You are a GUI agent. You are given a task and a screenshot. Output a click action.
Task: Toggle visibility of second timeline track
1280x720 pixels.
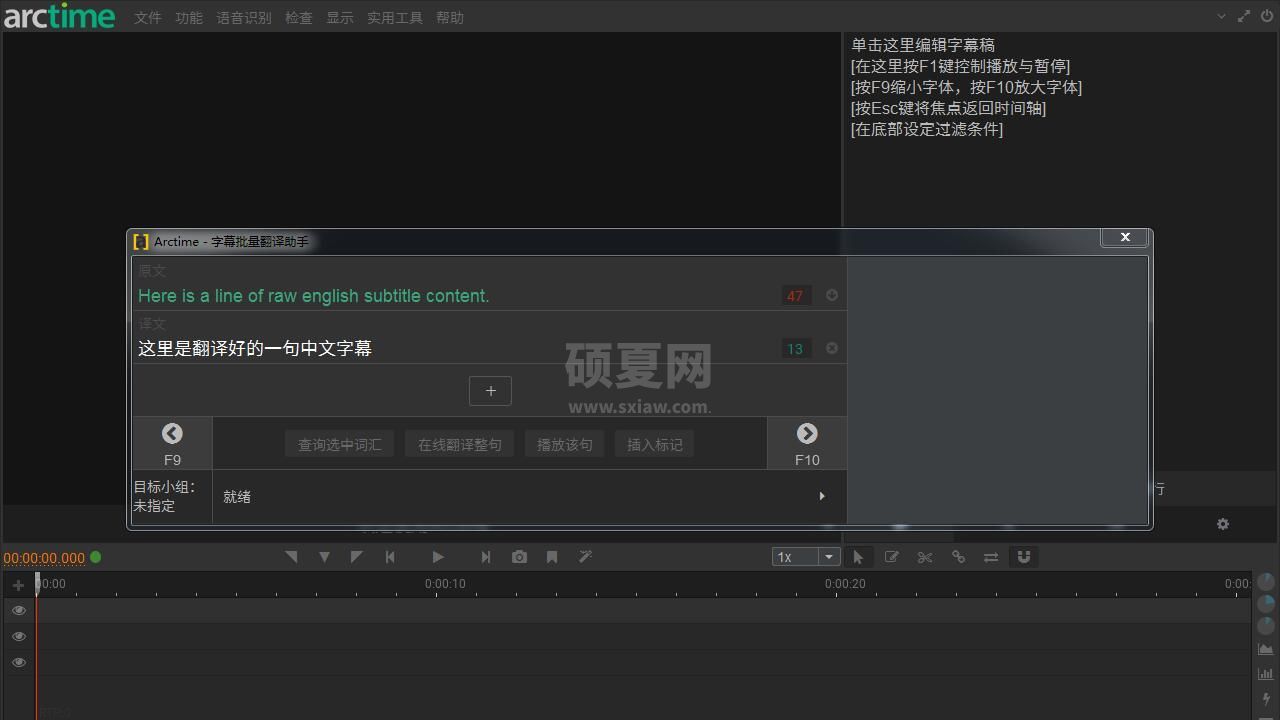click(19, 636)
